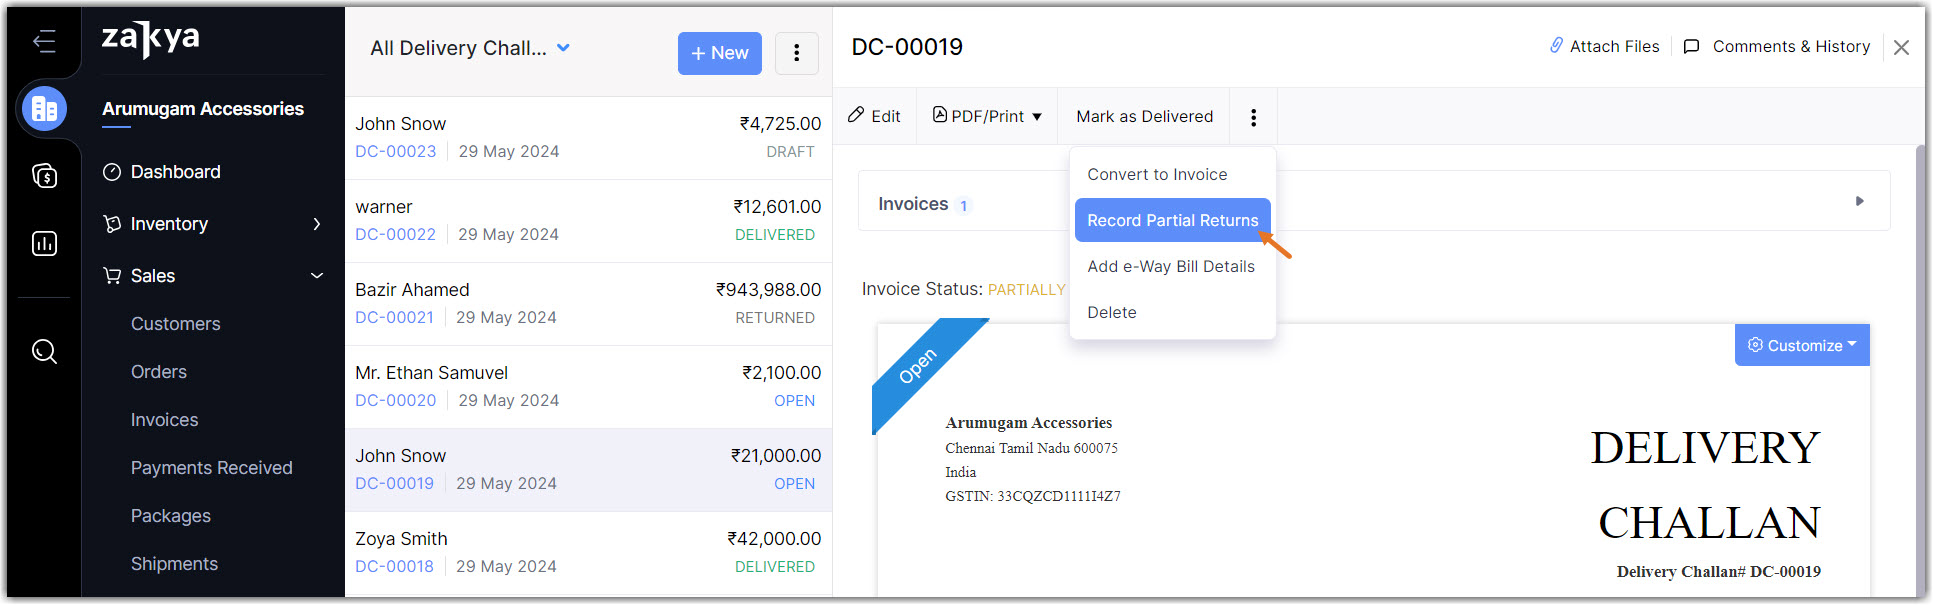The width and height of the screenshot is (1933, 605).
Task: Select the Mr. Ethan Samuvel row
Action: tap(588, 387)
